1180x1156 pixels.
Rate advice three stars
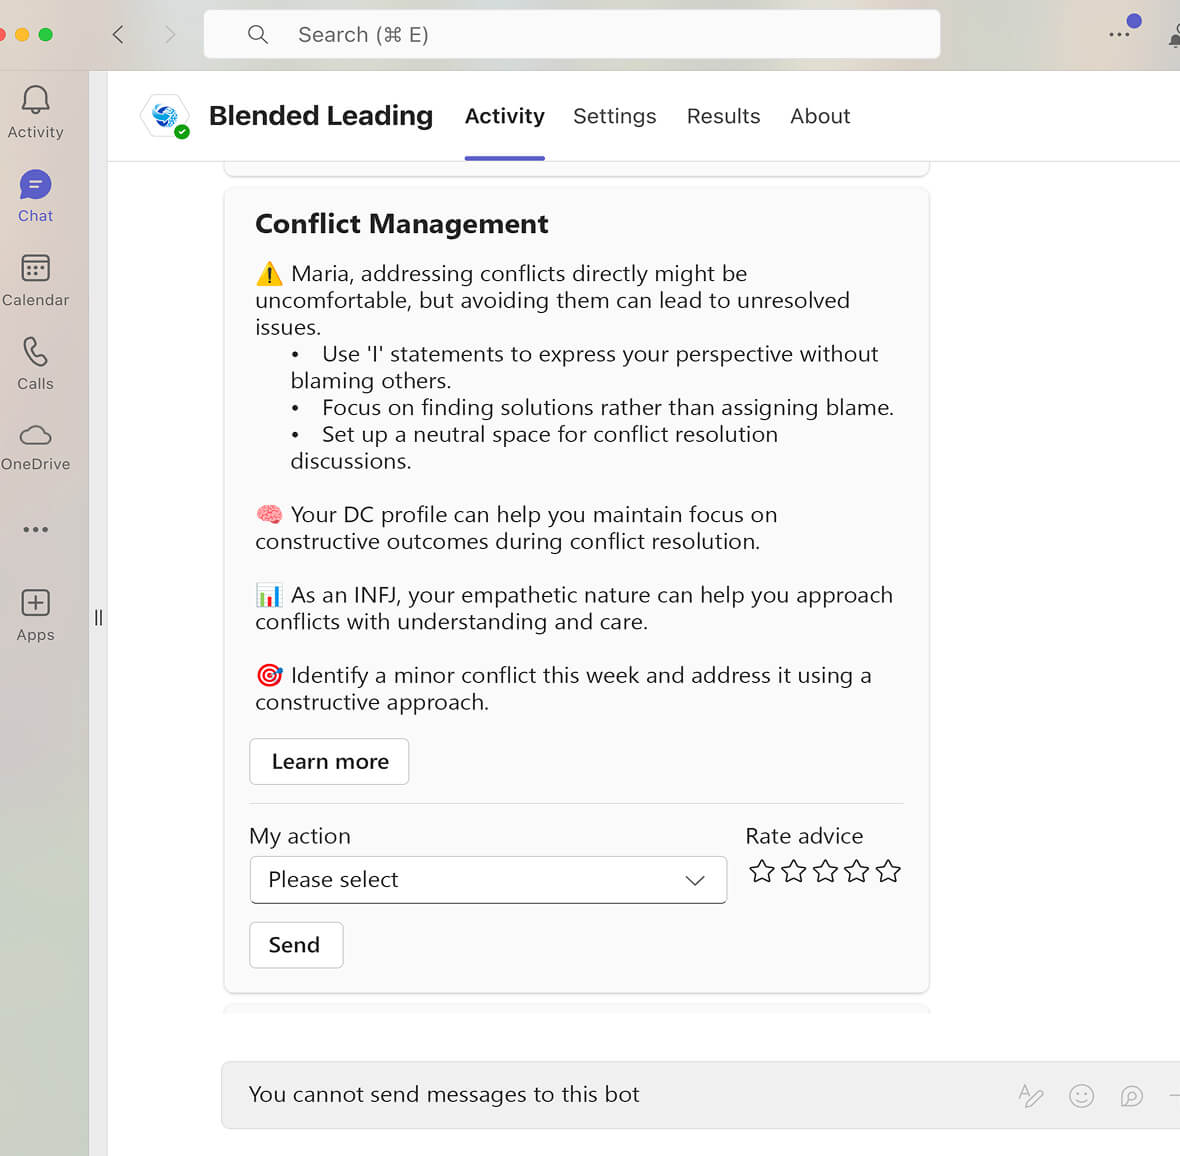(825, 872)
